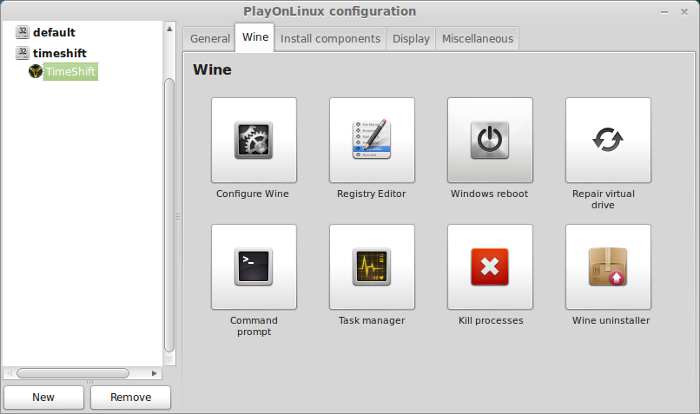This screenshot has width=700, height=414.
Task: Select the timeshift virtual drive
Action: [x=59, y=53]
